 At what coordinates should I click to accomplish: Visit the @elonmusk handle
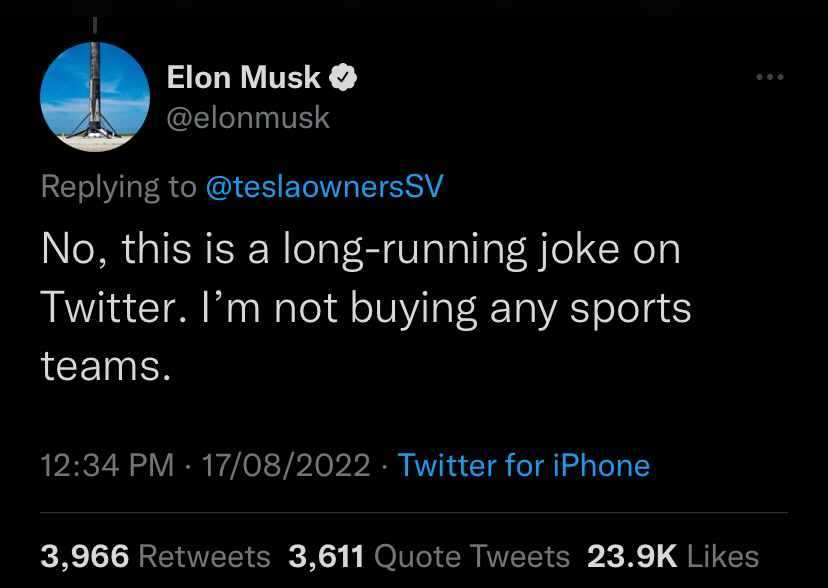[x=248, y=118]
